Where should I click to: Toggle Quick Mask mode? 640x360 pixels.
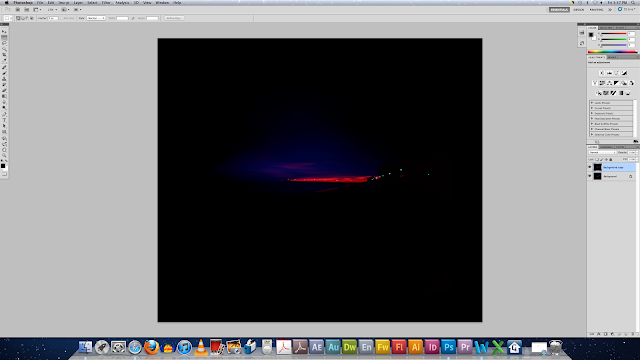coord(4,174)
